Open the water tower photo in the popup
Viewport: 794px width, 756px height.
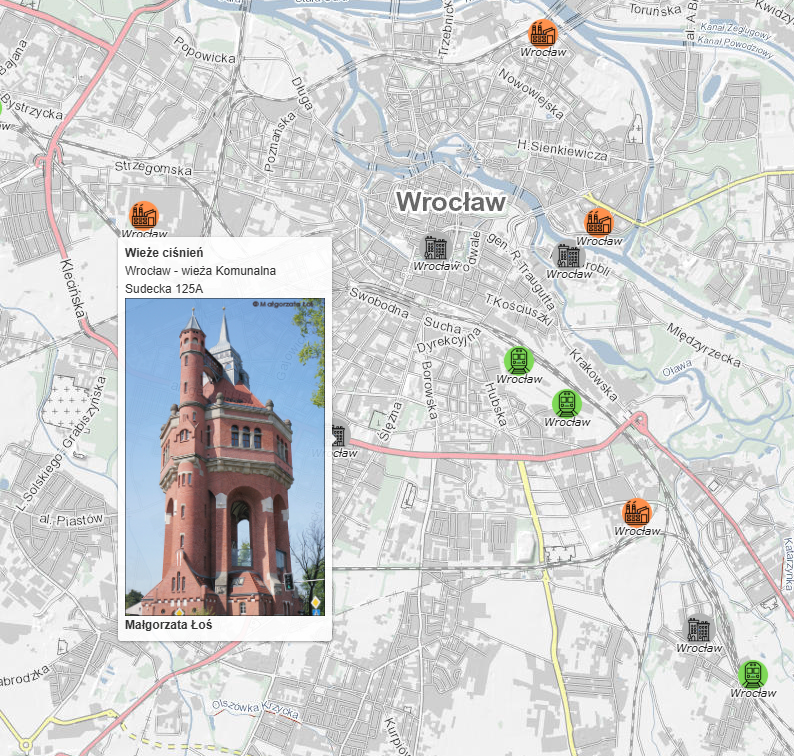point(225,457)
